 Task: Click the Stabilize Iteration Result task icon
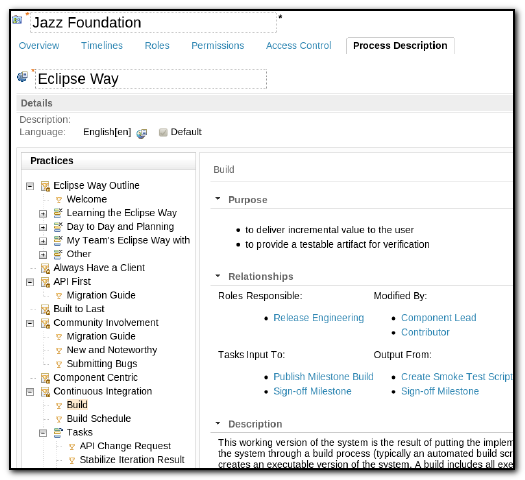click(x=72, y=461)
